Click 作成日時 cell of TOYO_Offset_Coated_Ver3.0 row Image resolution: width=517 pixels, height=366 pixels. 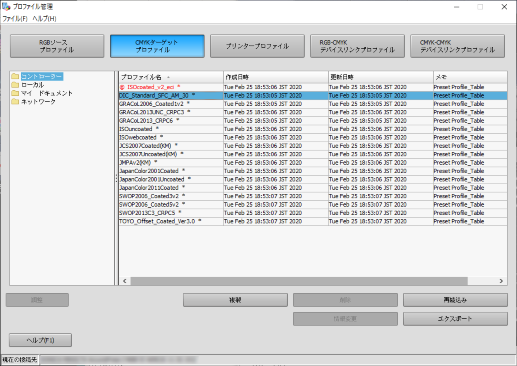point(276,221)
